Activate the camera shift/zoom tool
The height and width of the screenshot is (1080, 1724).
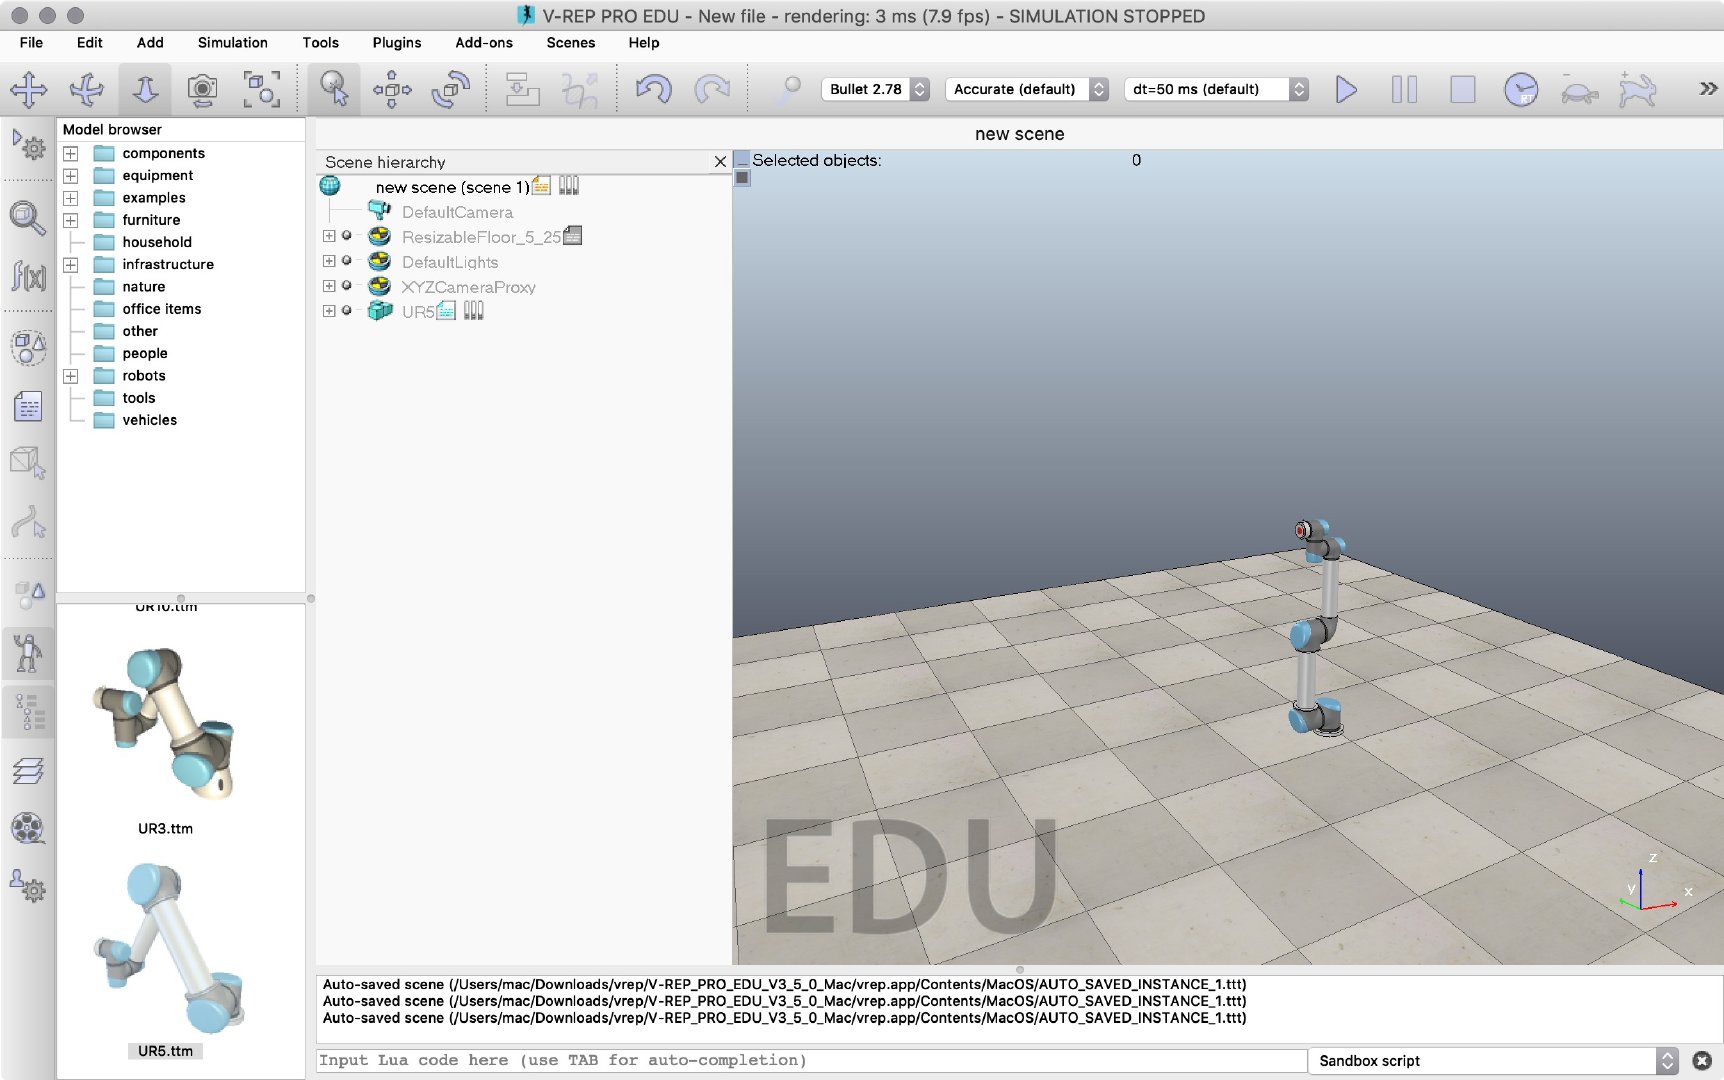(x=144, y=89)
